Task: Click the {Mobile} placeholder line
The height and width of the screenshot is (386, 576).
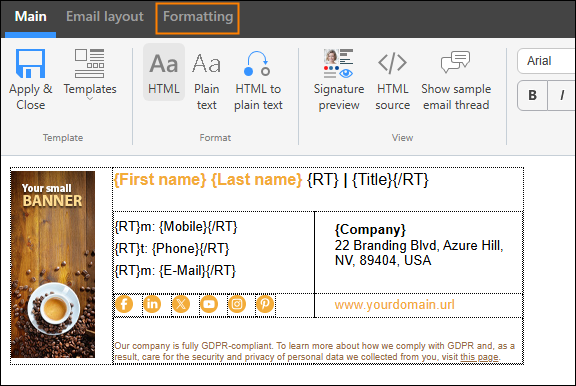Action: coord(176,227)
